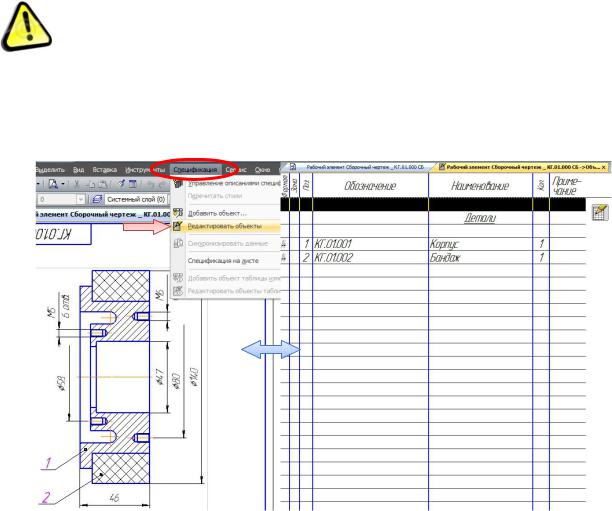Click the Детали section heading
This screenshot has height=511, width=612.
pos(480,218)
